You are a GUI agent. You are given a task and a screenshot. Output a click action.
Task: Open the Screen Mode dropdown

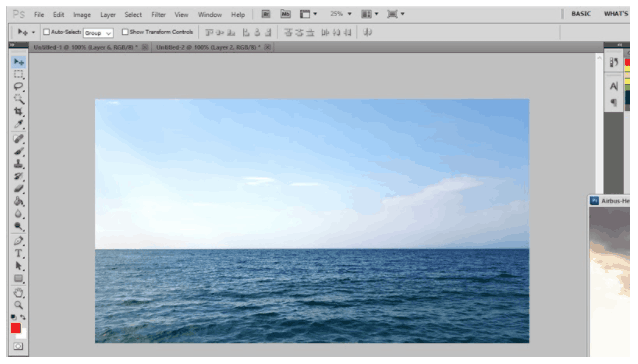(x=396, y=14)
